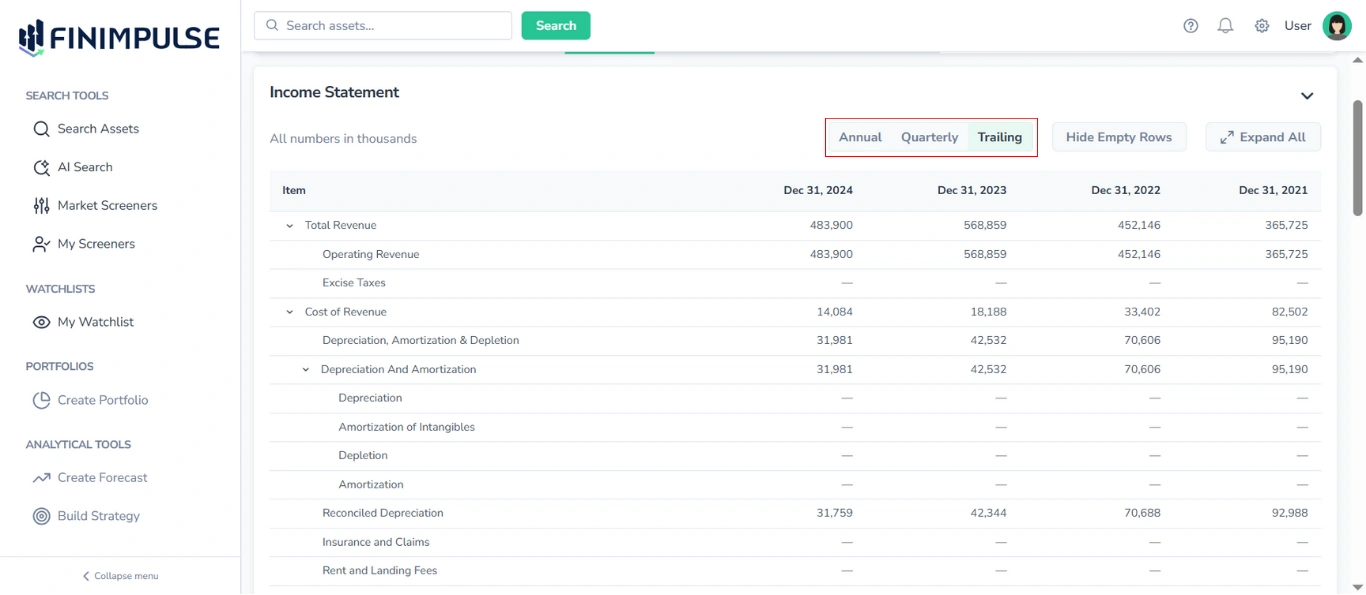Click the Expand All button

point(1263,136)
